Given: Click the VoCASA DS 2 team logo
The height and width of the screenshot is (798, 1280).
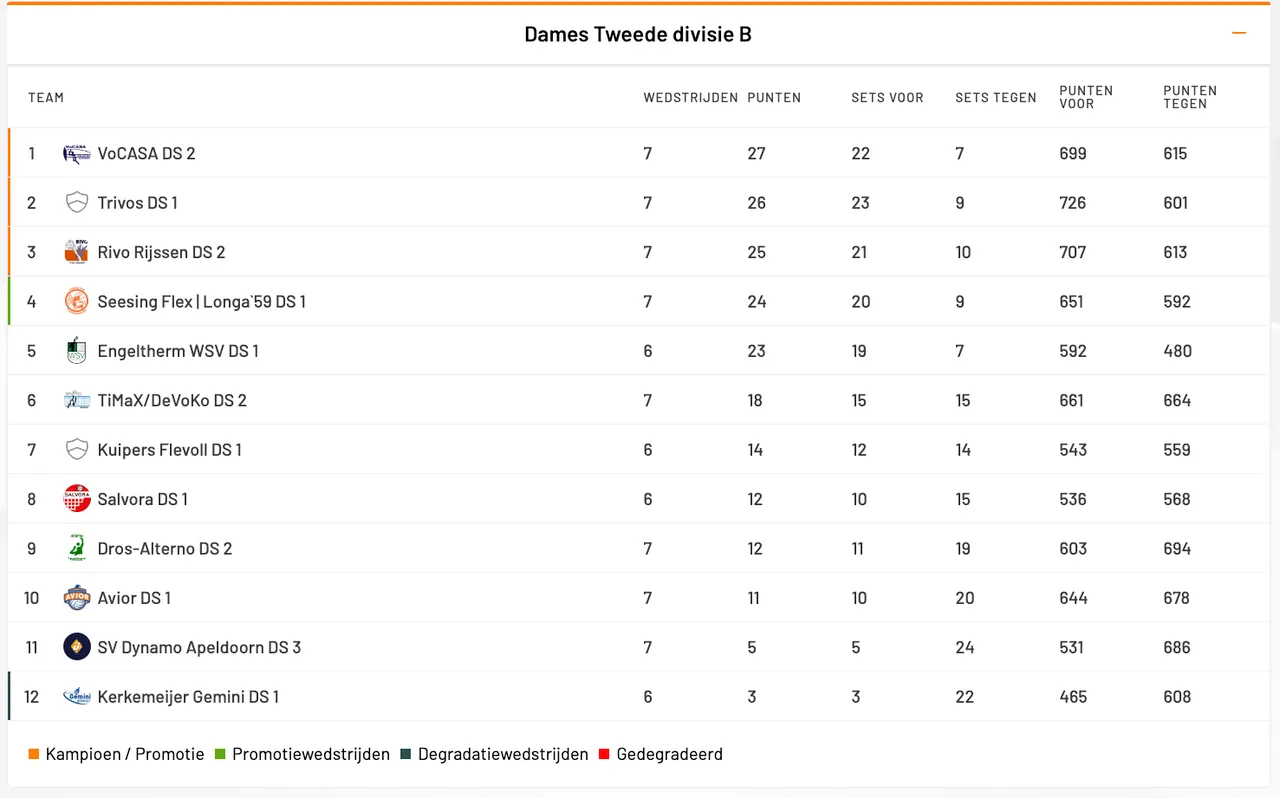Looking at the screenshot, I should point(76,153).
